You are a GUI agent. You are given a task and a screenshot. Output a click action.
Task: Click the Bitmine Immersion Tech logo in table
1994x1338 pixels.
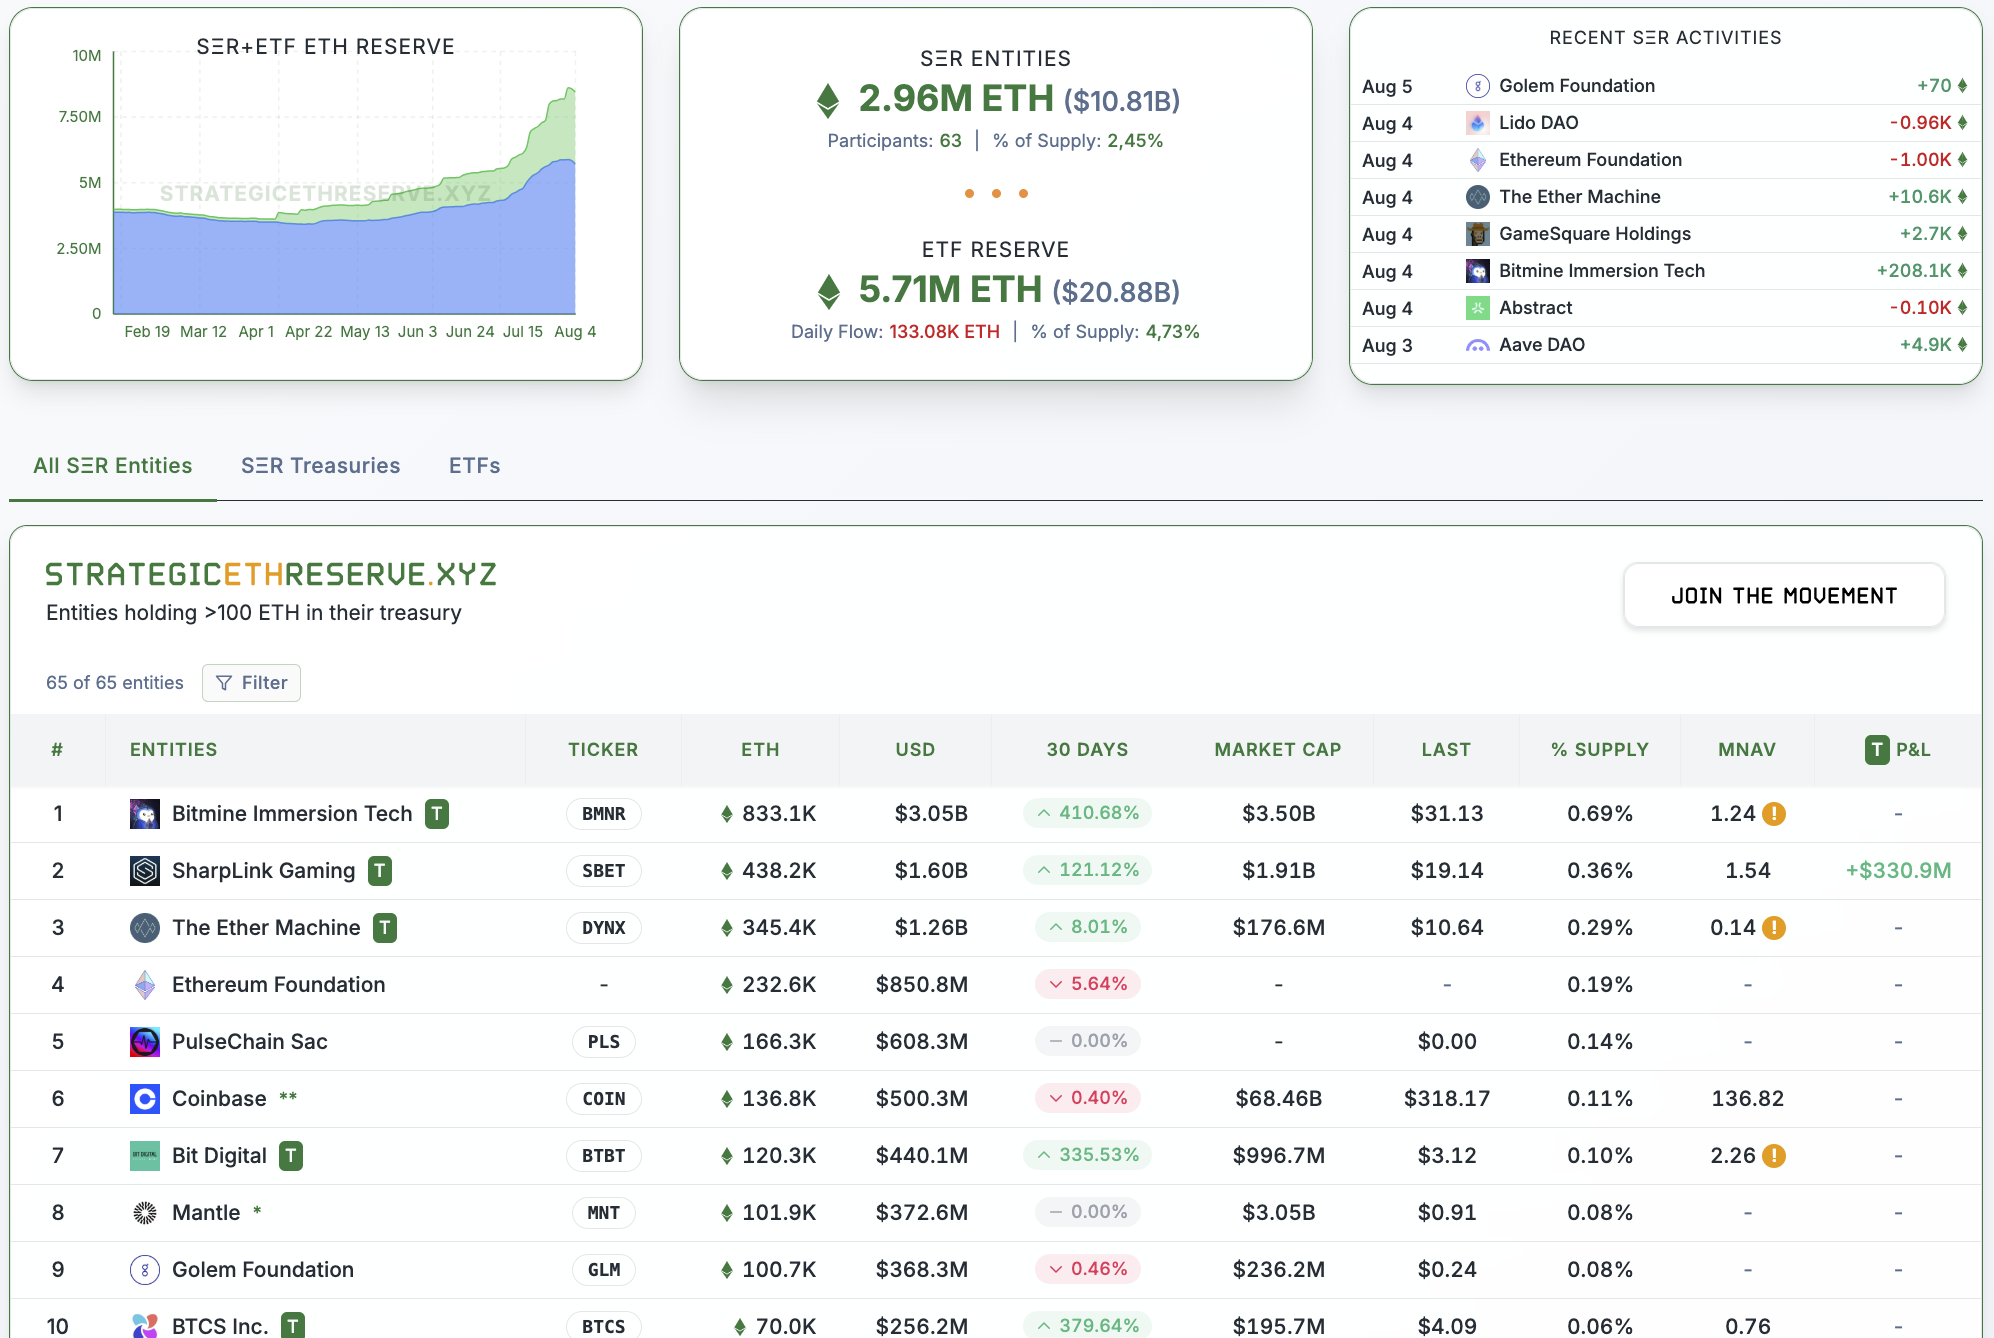pyautogui.click(x=145, y=814)
